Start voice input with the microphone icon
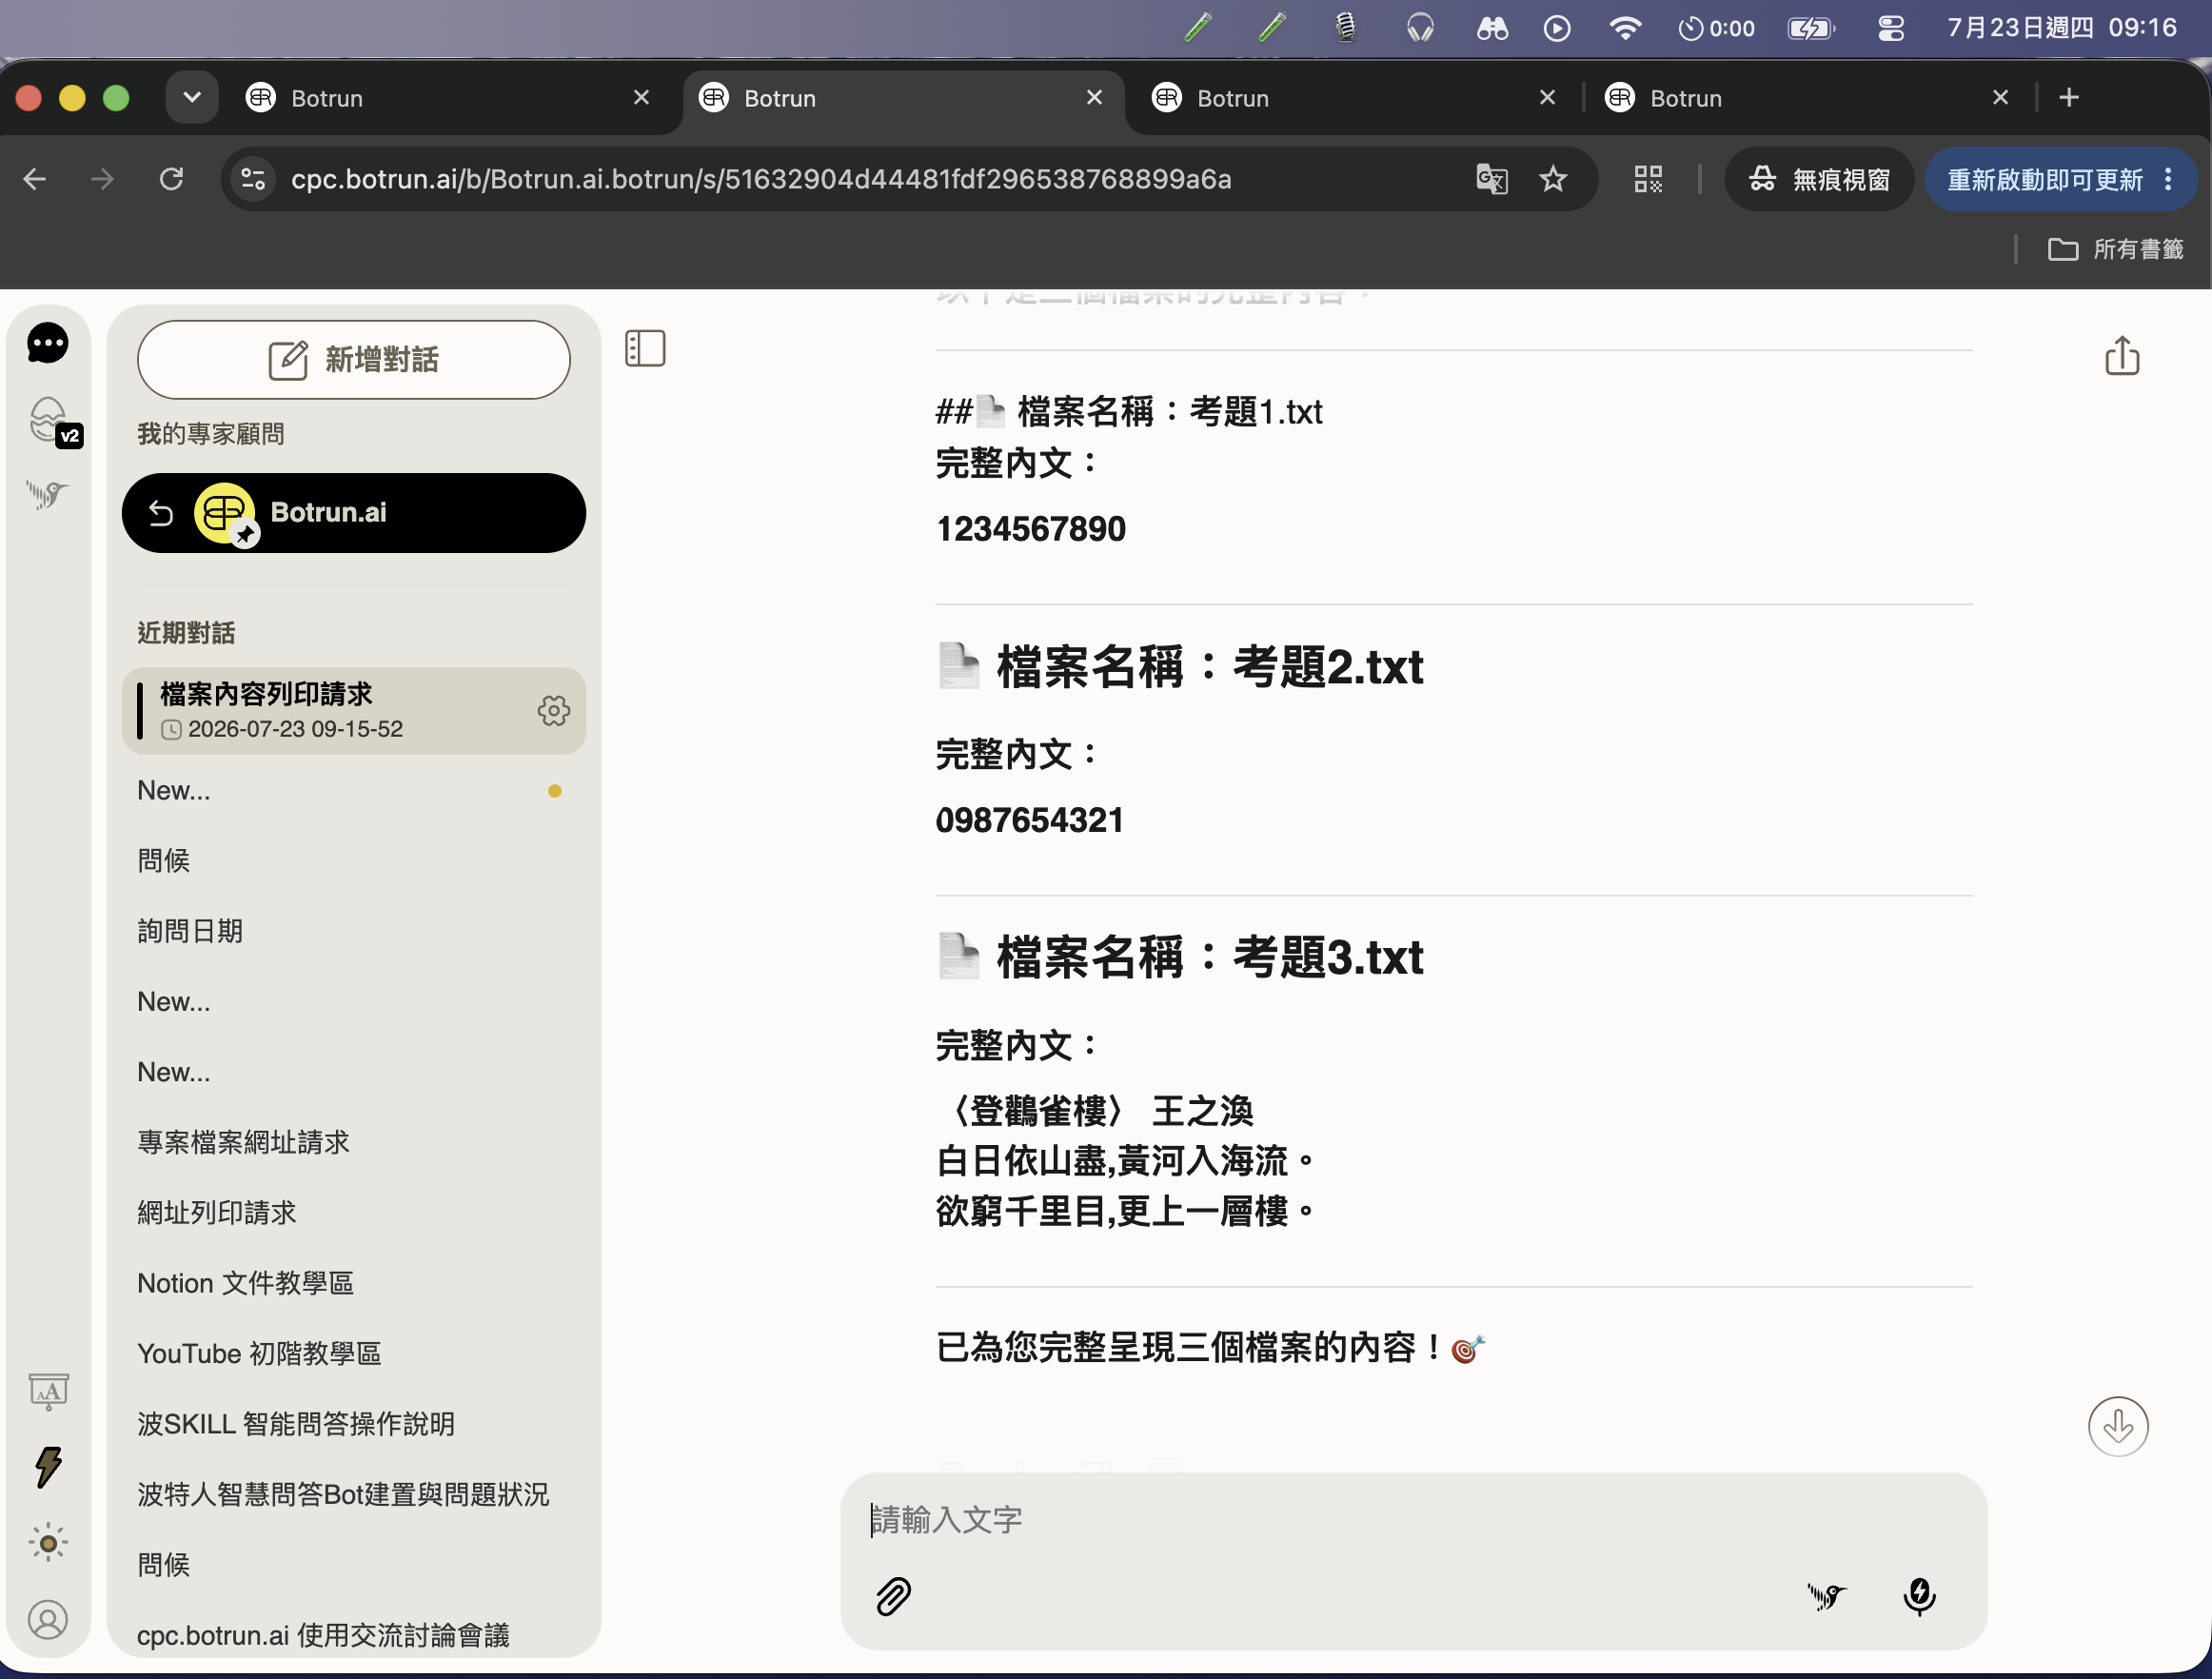Image resolution: width=2212 pixels, height=1679 pixels. [1918, 1596]
